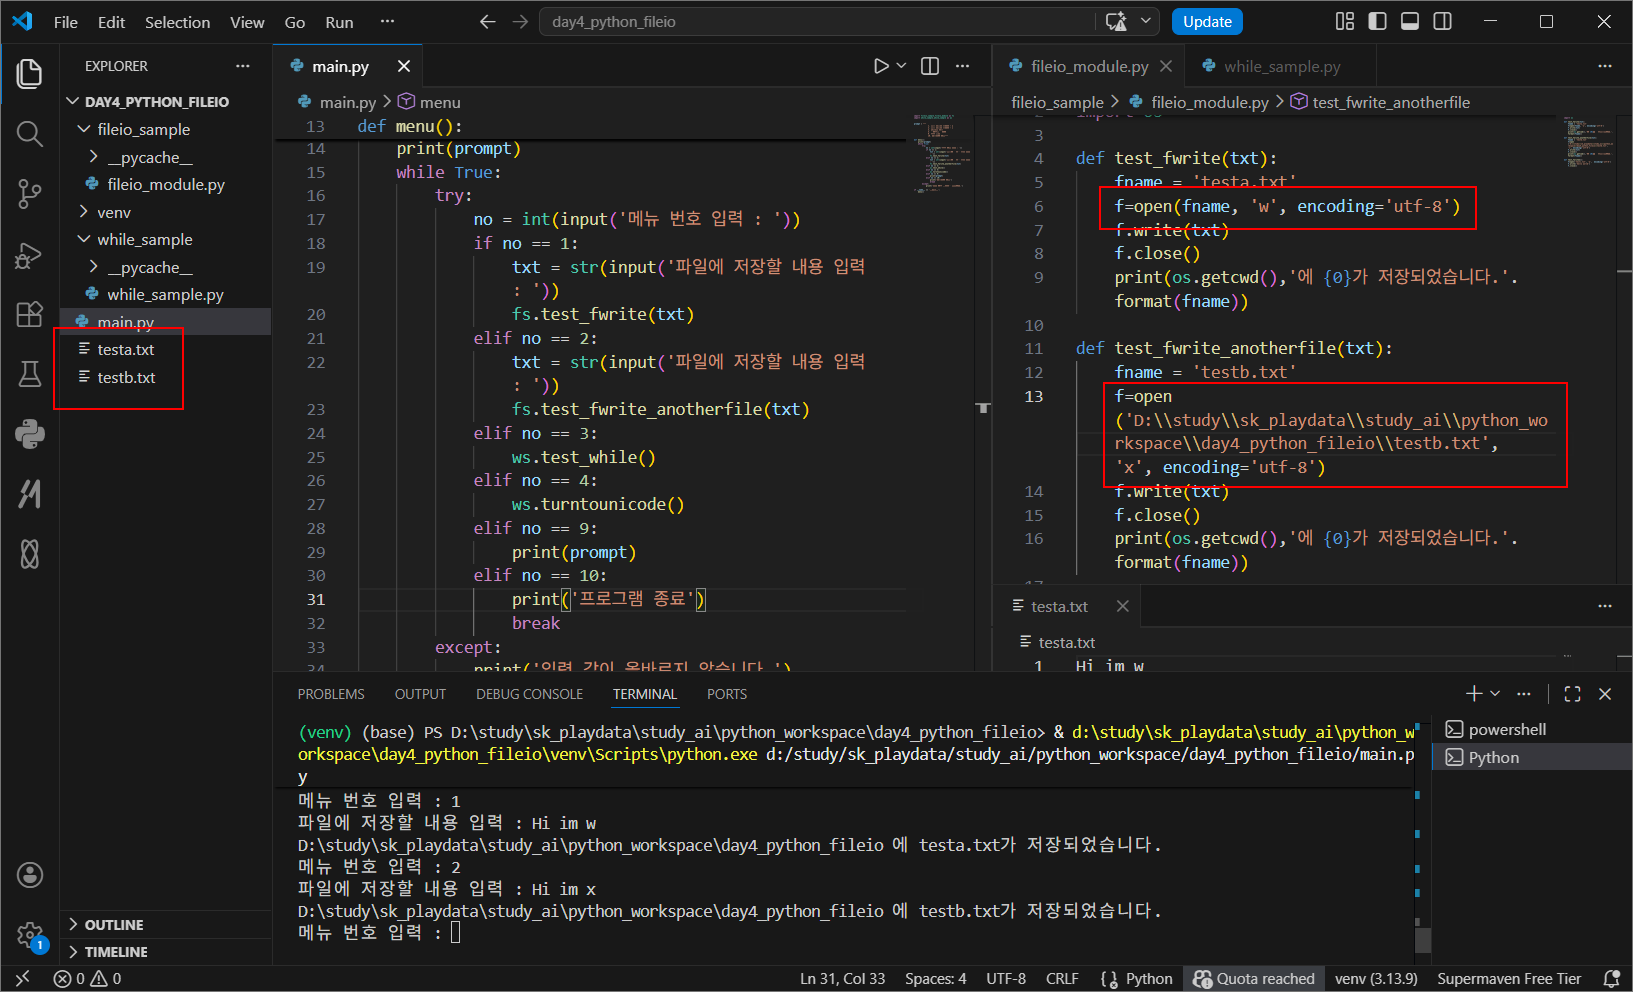Switch to the PORTS panel tab

pyautogui.click(x=727, y=694)
